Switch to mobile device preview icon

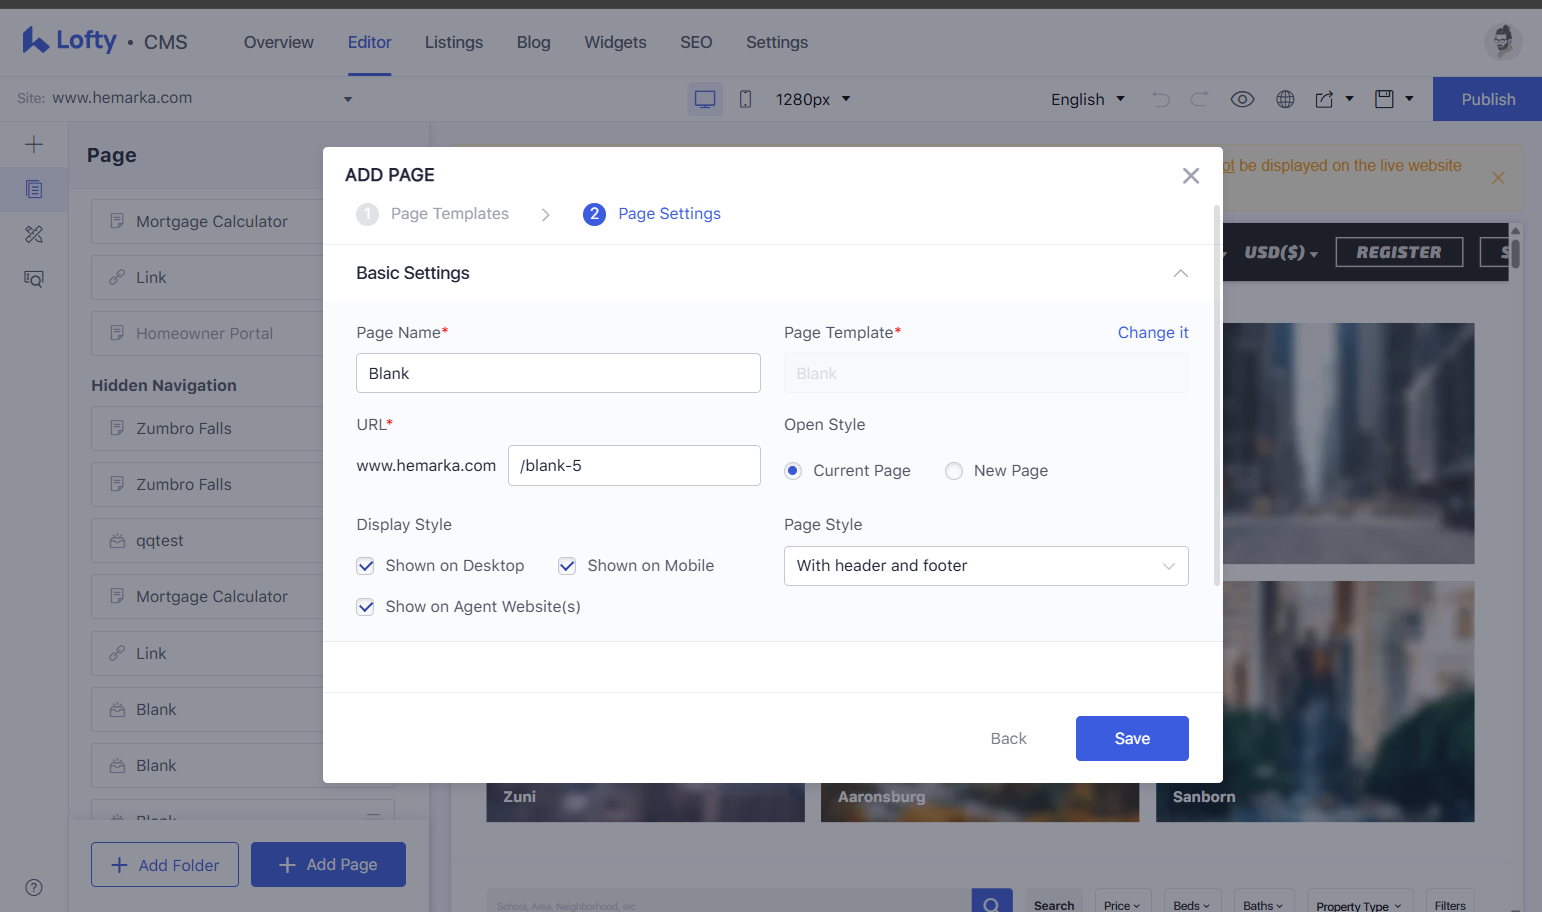click(x=745, y=99)
